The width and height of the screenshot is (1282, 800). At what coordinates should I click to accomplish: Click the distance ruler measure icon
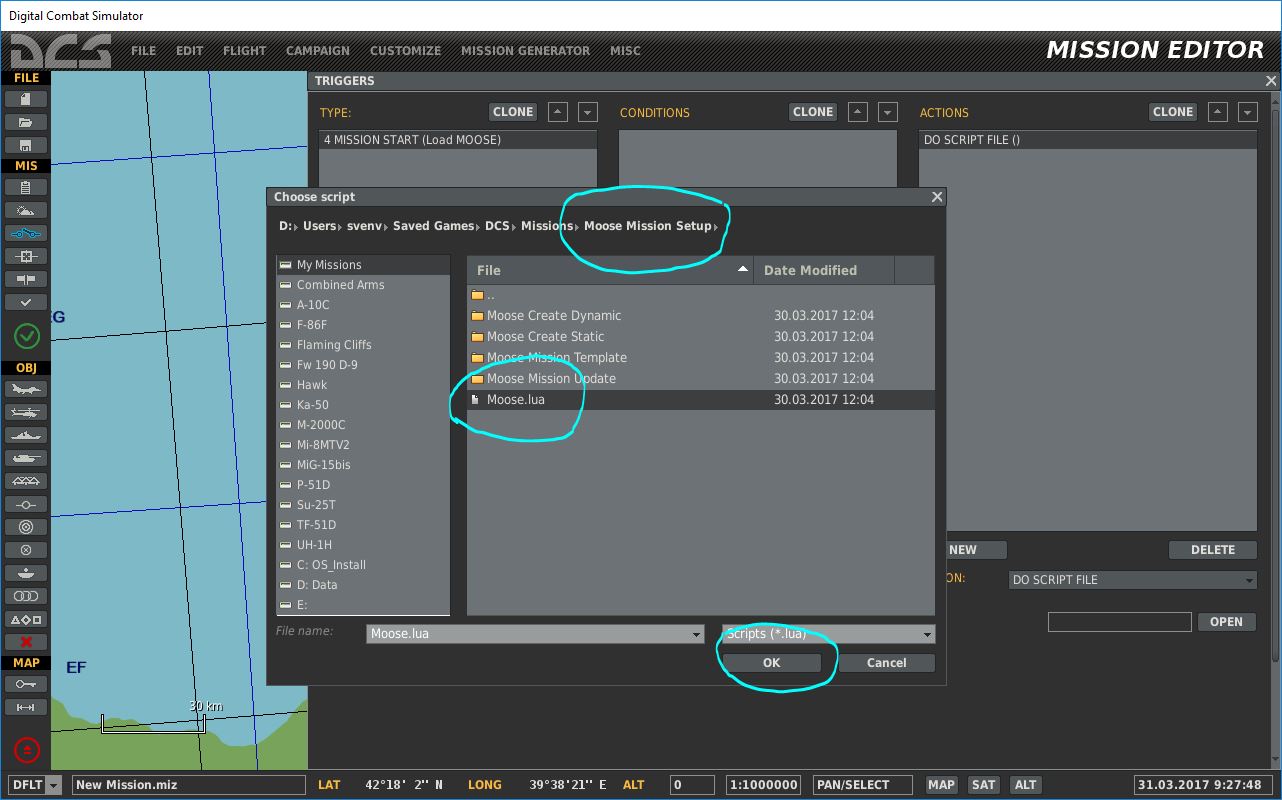pos(26,707)
